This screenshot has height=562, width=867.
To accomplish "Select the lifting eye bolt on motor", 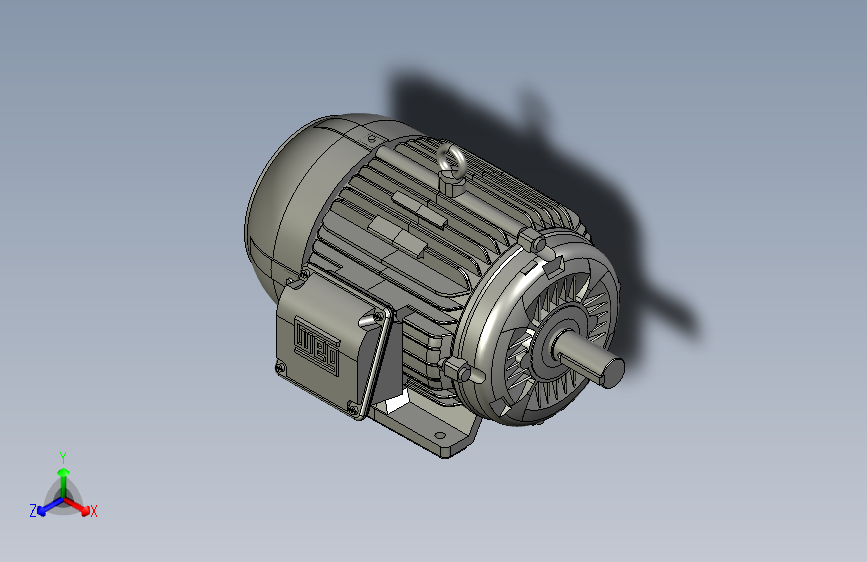I will pos(453,169).
